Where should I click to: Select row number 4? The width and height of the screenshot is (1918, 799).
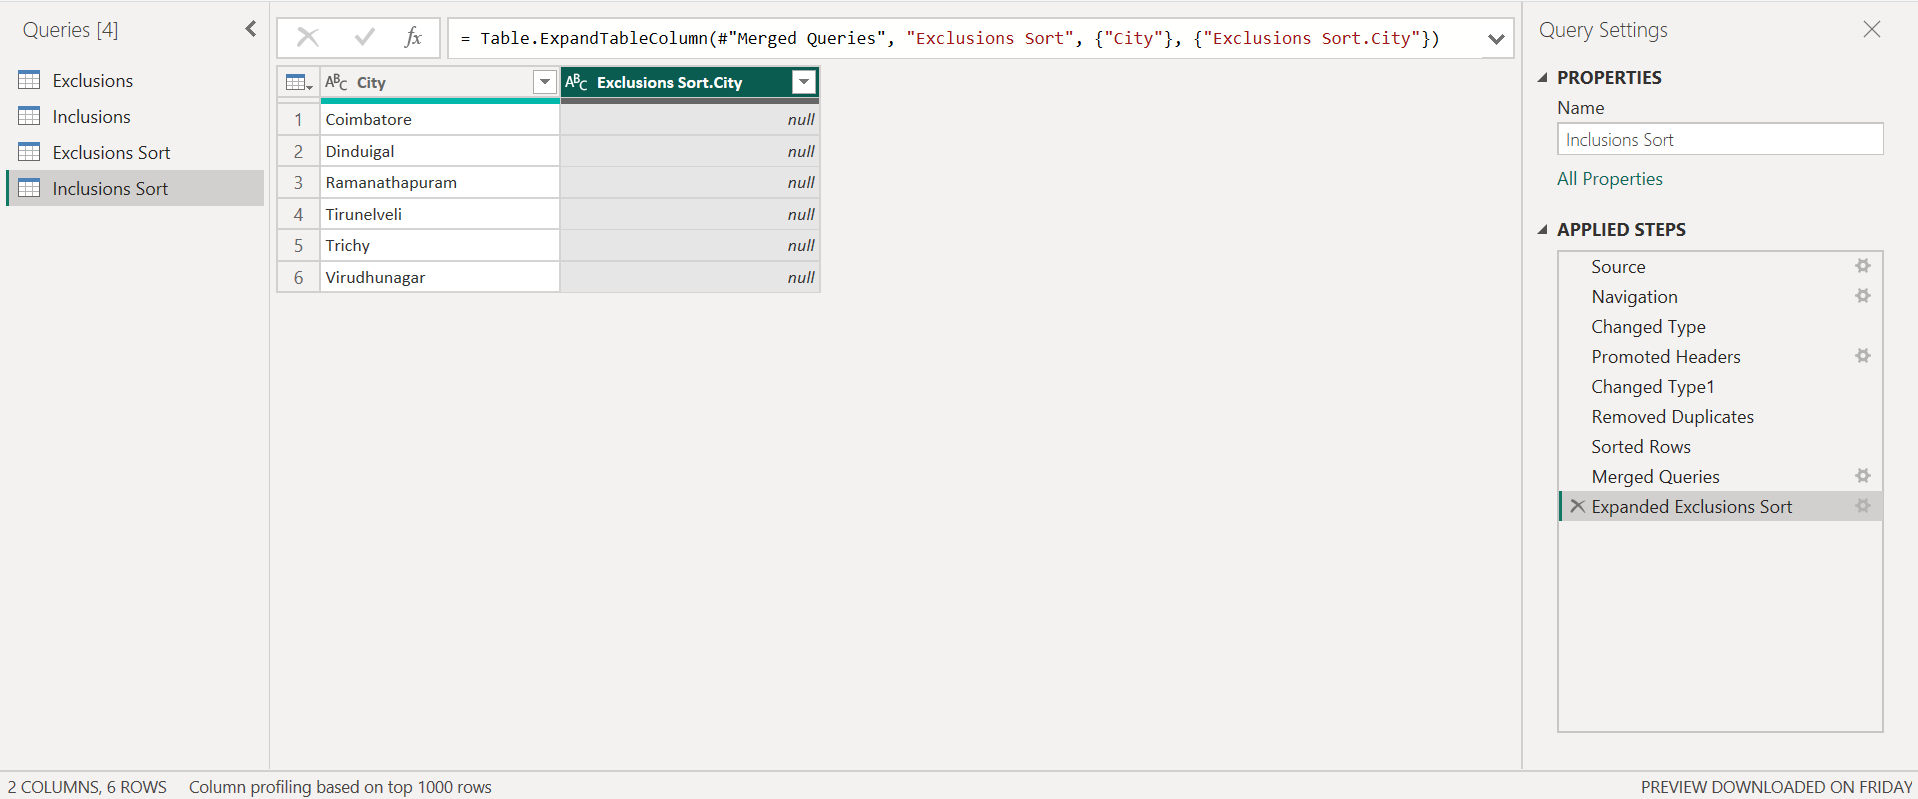click(298, 214)
